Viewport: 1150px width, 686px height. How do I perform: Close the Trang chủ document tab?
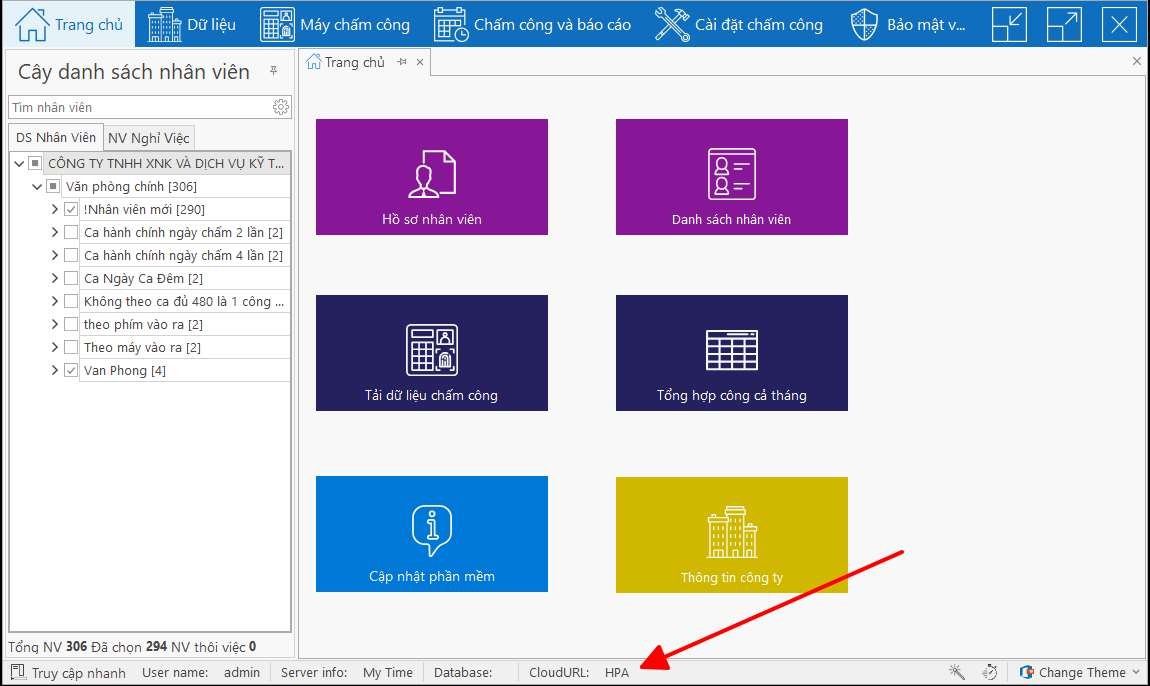coord(420,62)
